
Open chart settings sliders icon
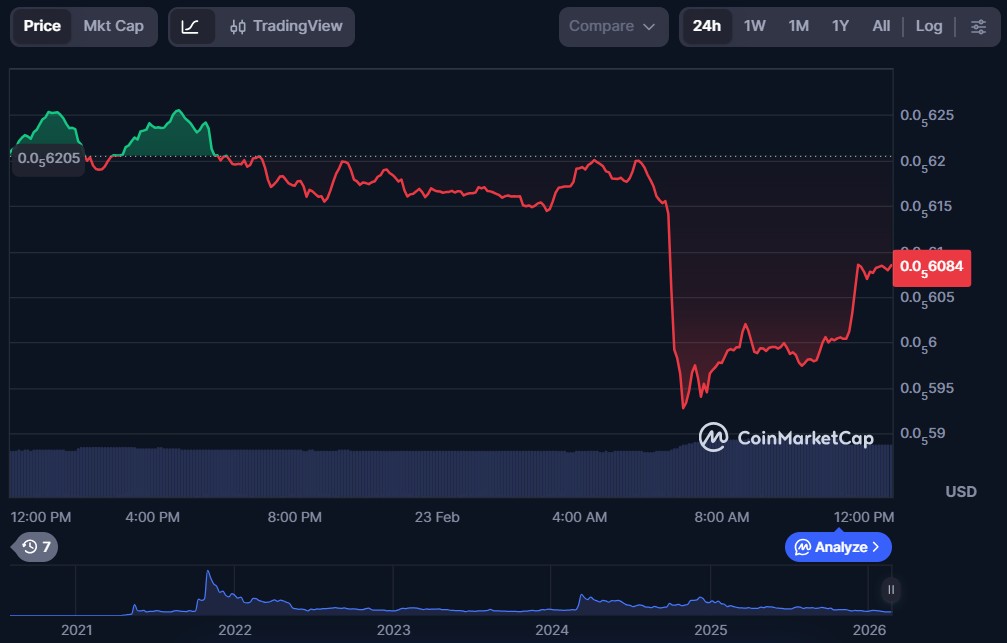(x=978, y=27)
